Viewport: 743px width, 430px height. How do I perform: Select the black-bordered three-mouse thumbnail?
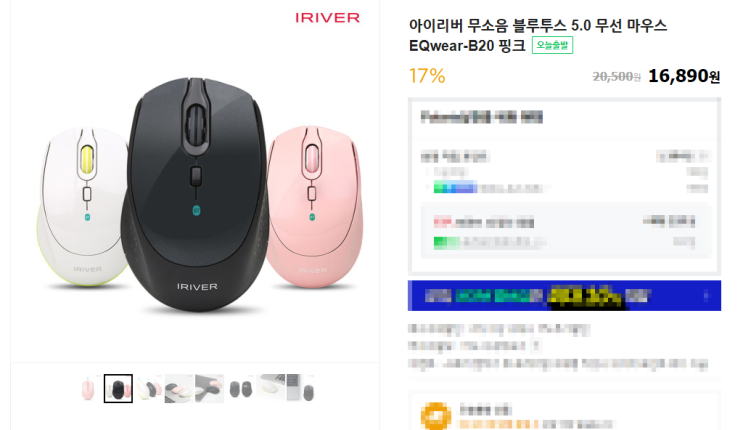pos(118,388)
